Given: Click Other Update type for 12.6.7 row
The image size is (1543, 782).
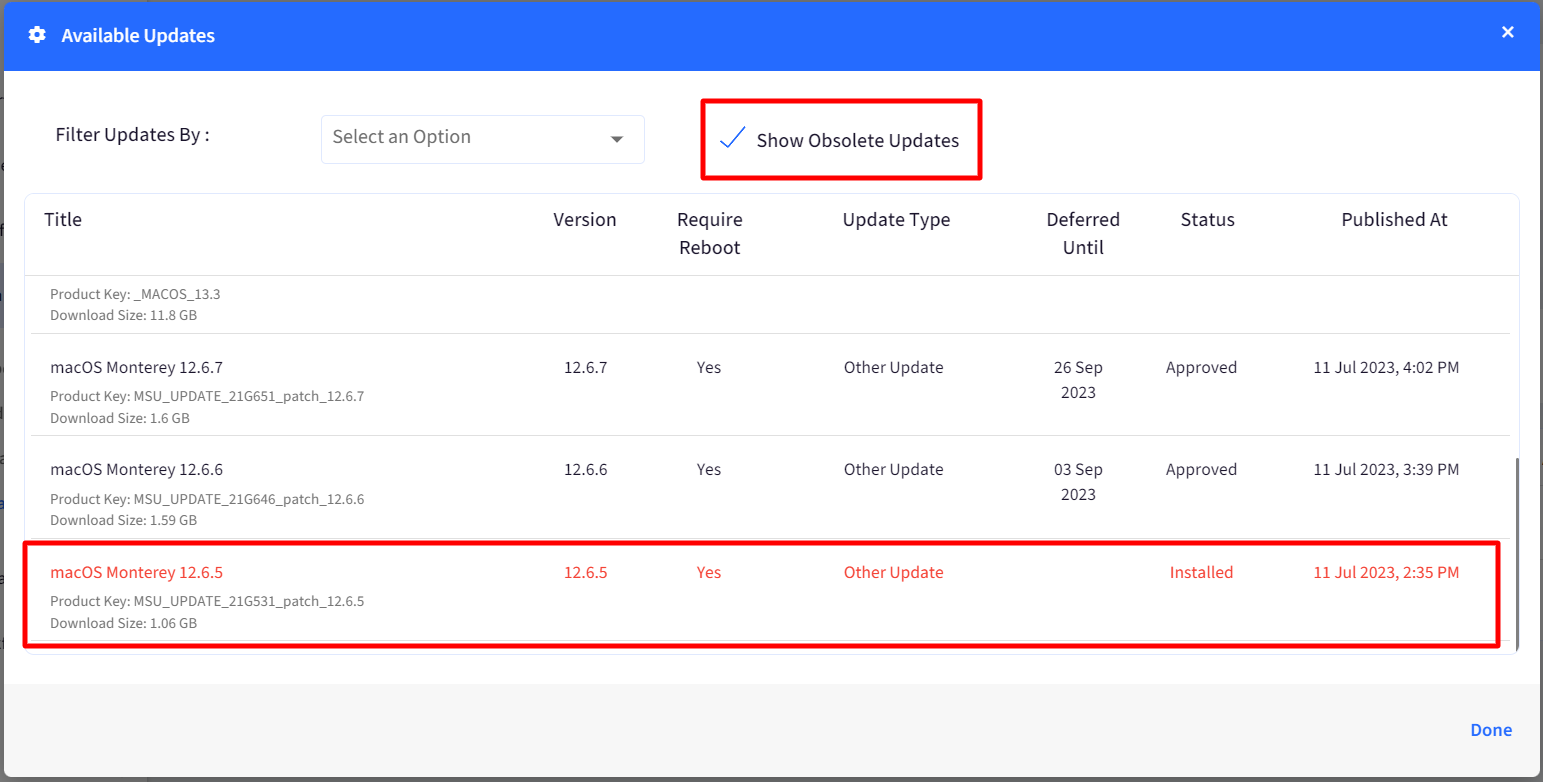Looking at the screenshot, I should [x=893, y=367].
